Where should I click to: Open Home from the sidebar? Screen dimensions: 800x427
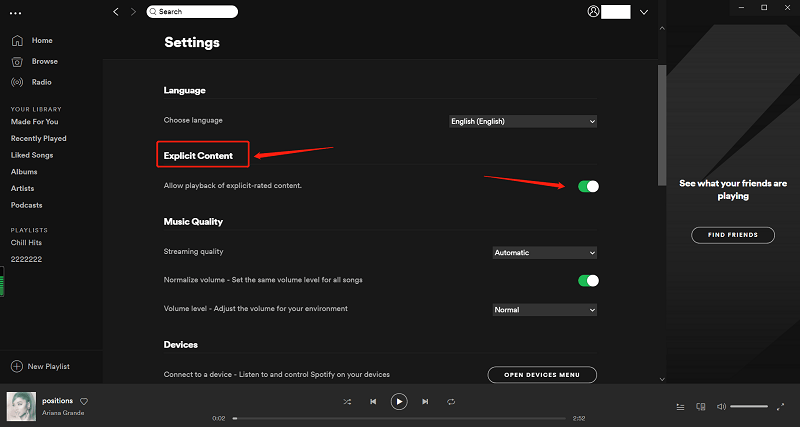click(42, 40)
